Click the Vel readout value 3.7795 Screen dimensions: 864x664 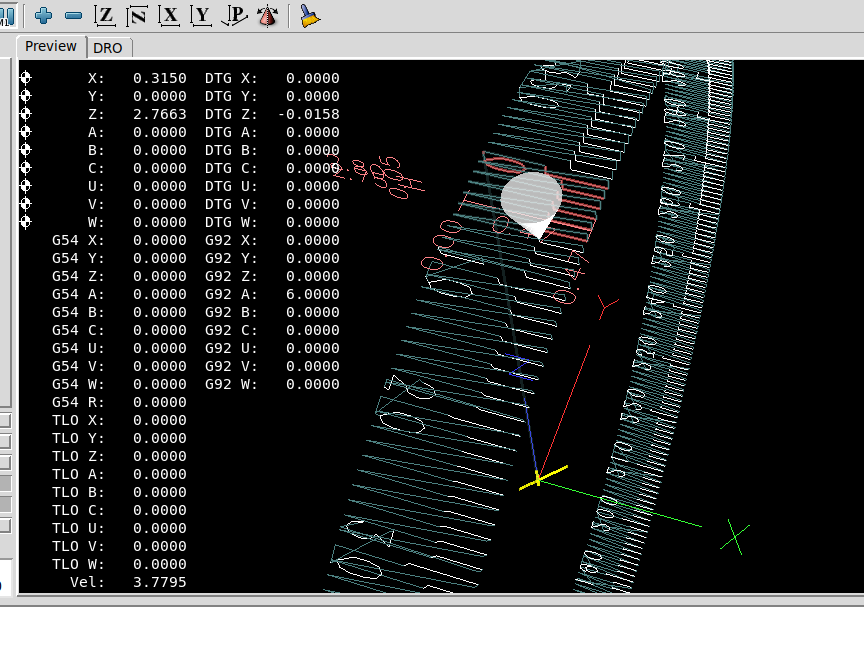tap(159, 582)
